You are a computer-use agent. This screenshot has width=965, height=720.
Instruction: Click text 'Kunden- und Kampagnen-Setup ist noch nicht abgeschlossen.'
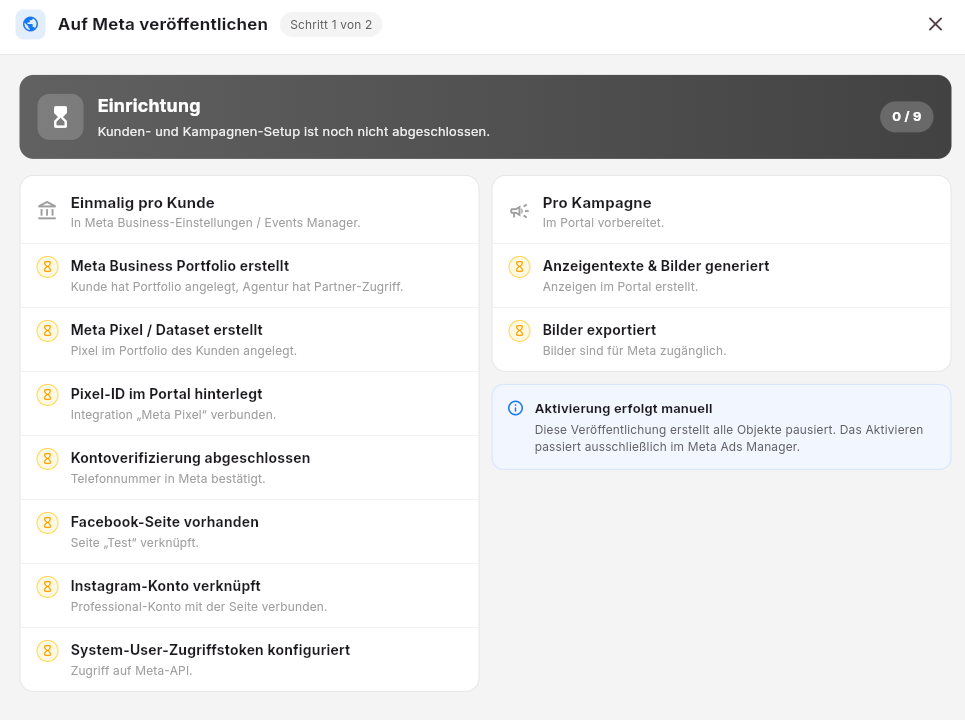(294, 132)
